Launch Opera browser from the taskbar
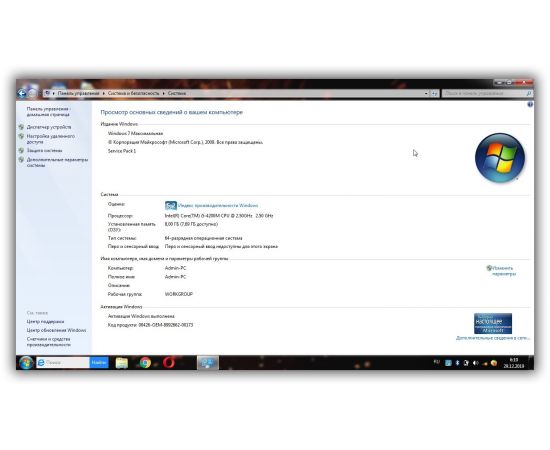The width and height of the screenshot is (550, 450). pyautogui.click(x=169, y=363)
